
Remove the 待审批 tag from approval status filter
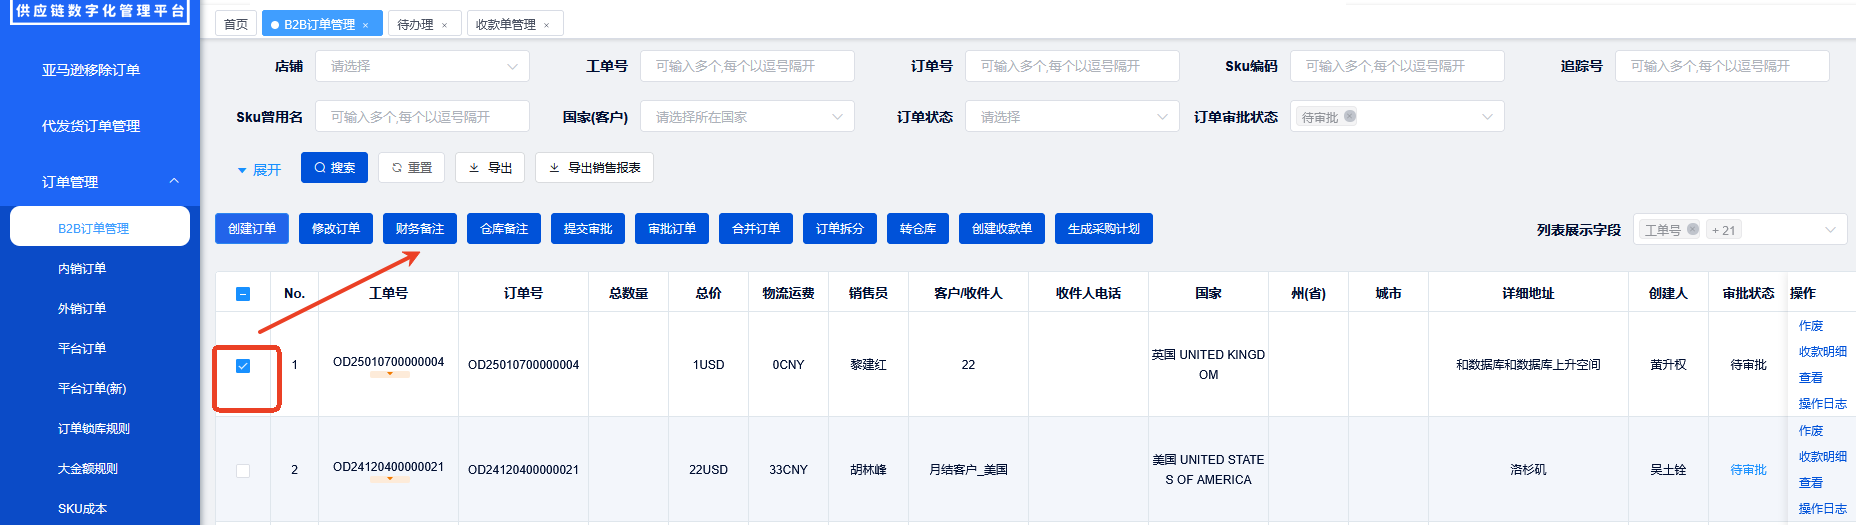(x=1350, y=116)
